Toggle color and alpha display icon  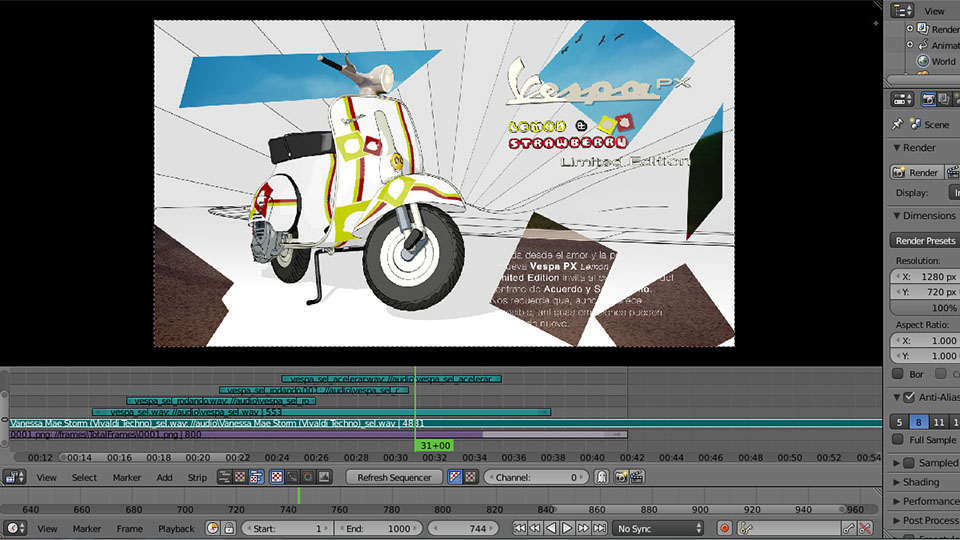click(455, 477)
